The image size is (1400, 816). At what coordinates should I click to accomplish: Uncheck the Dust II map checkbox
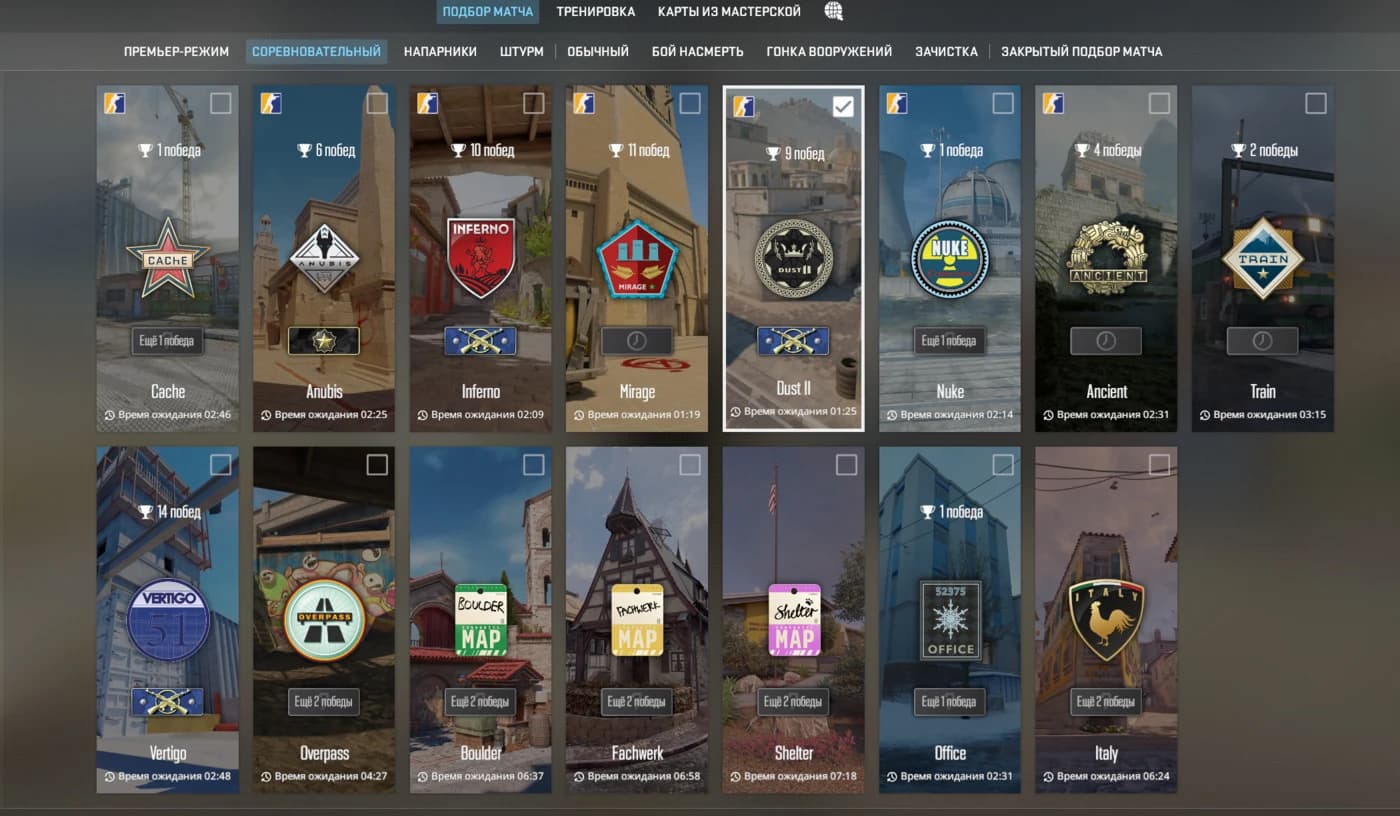[844, 106]
